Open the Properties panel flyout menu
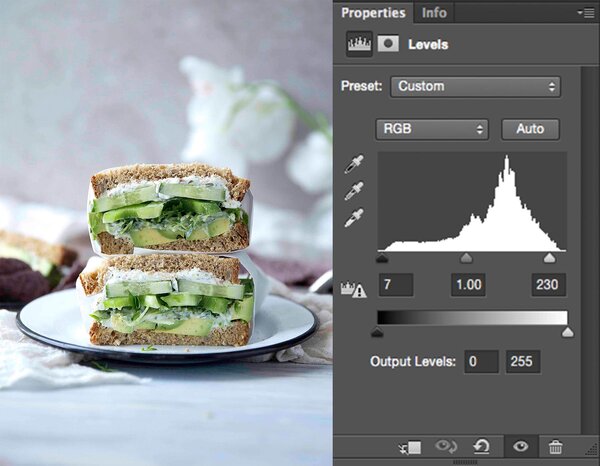 click(585, 13)
